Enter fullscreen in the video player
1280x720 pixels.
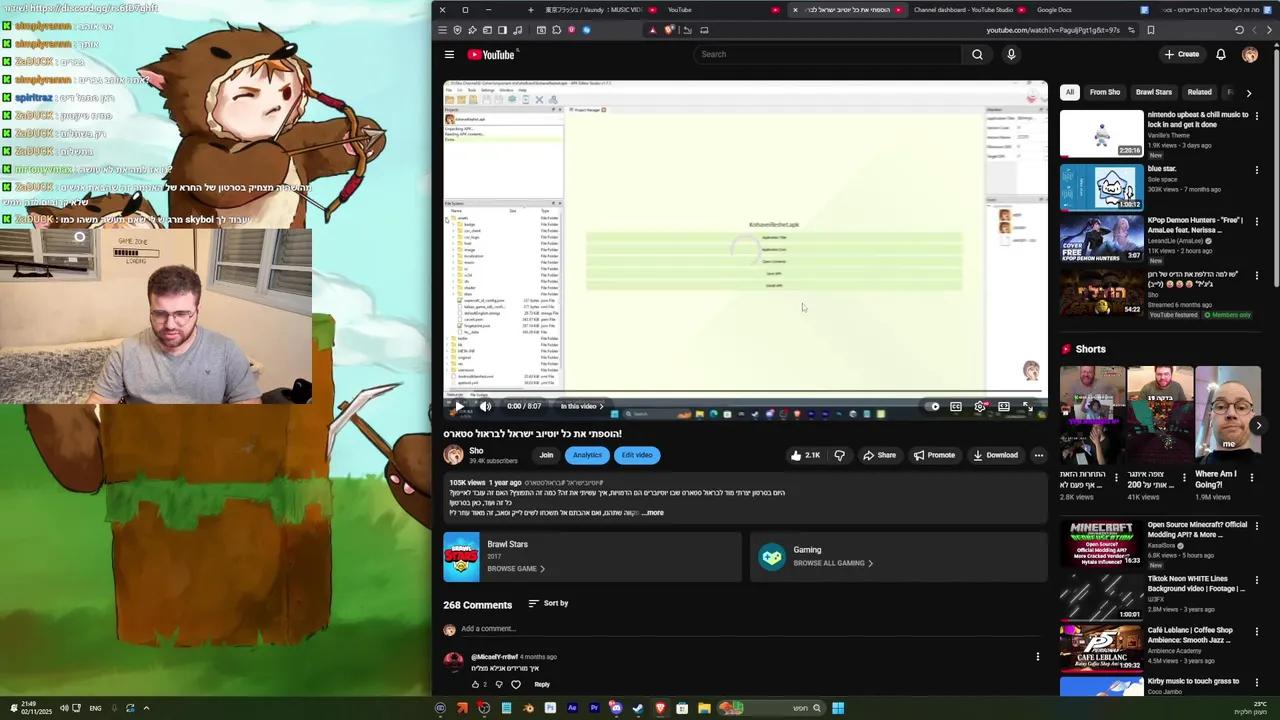pos(1027,406)
